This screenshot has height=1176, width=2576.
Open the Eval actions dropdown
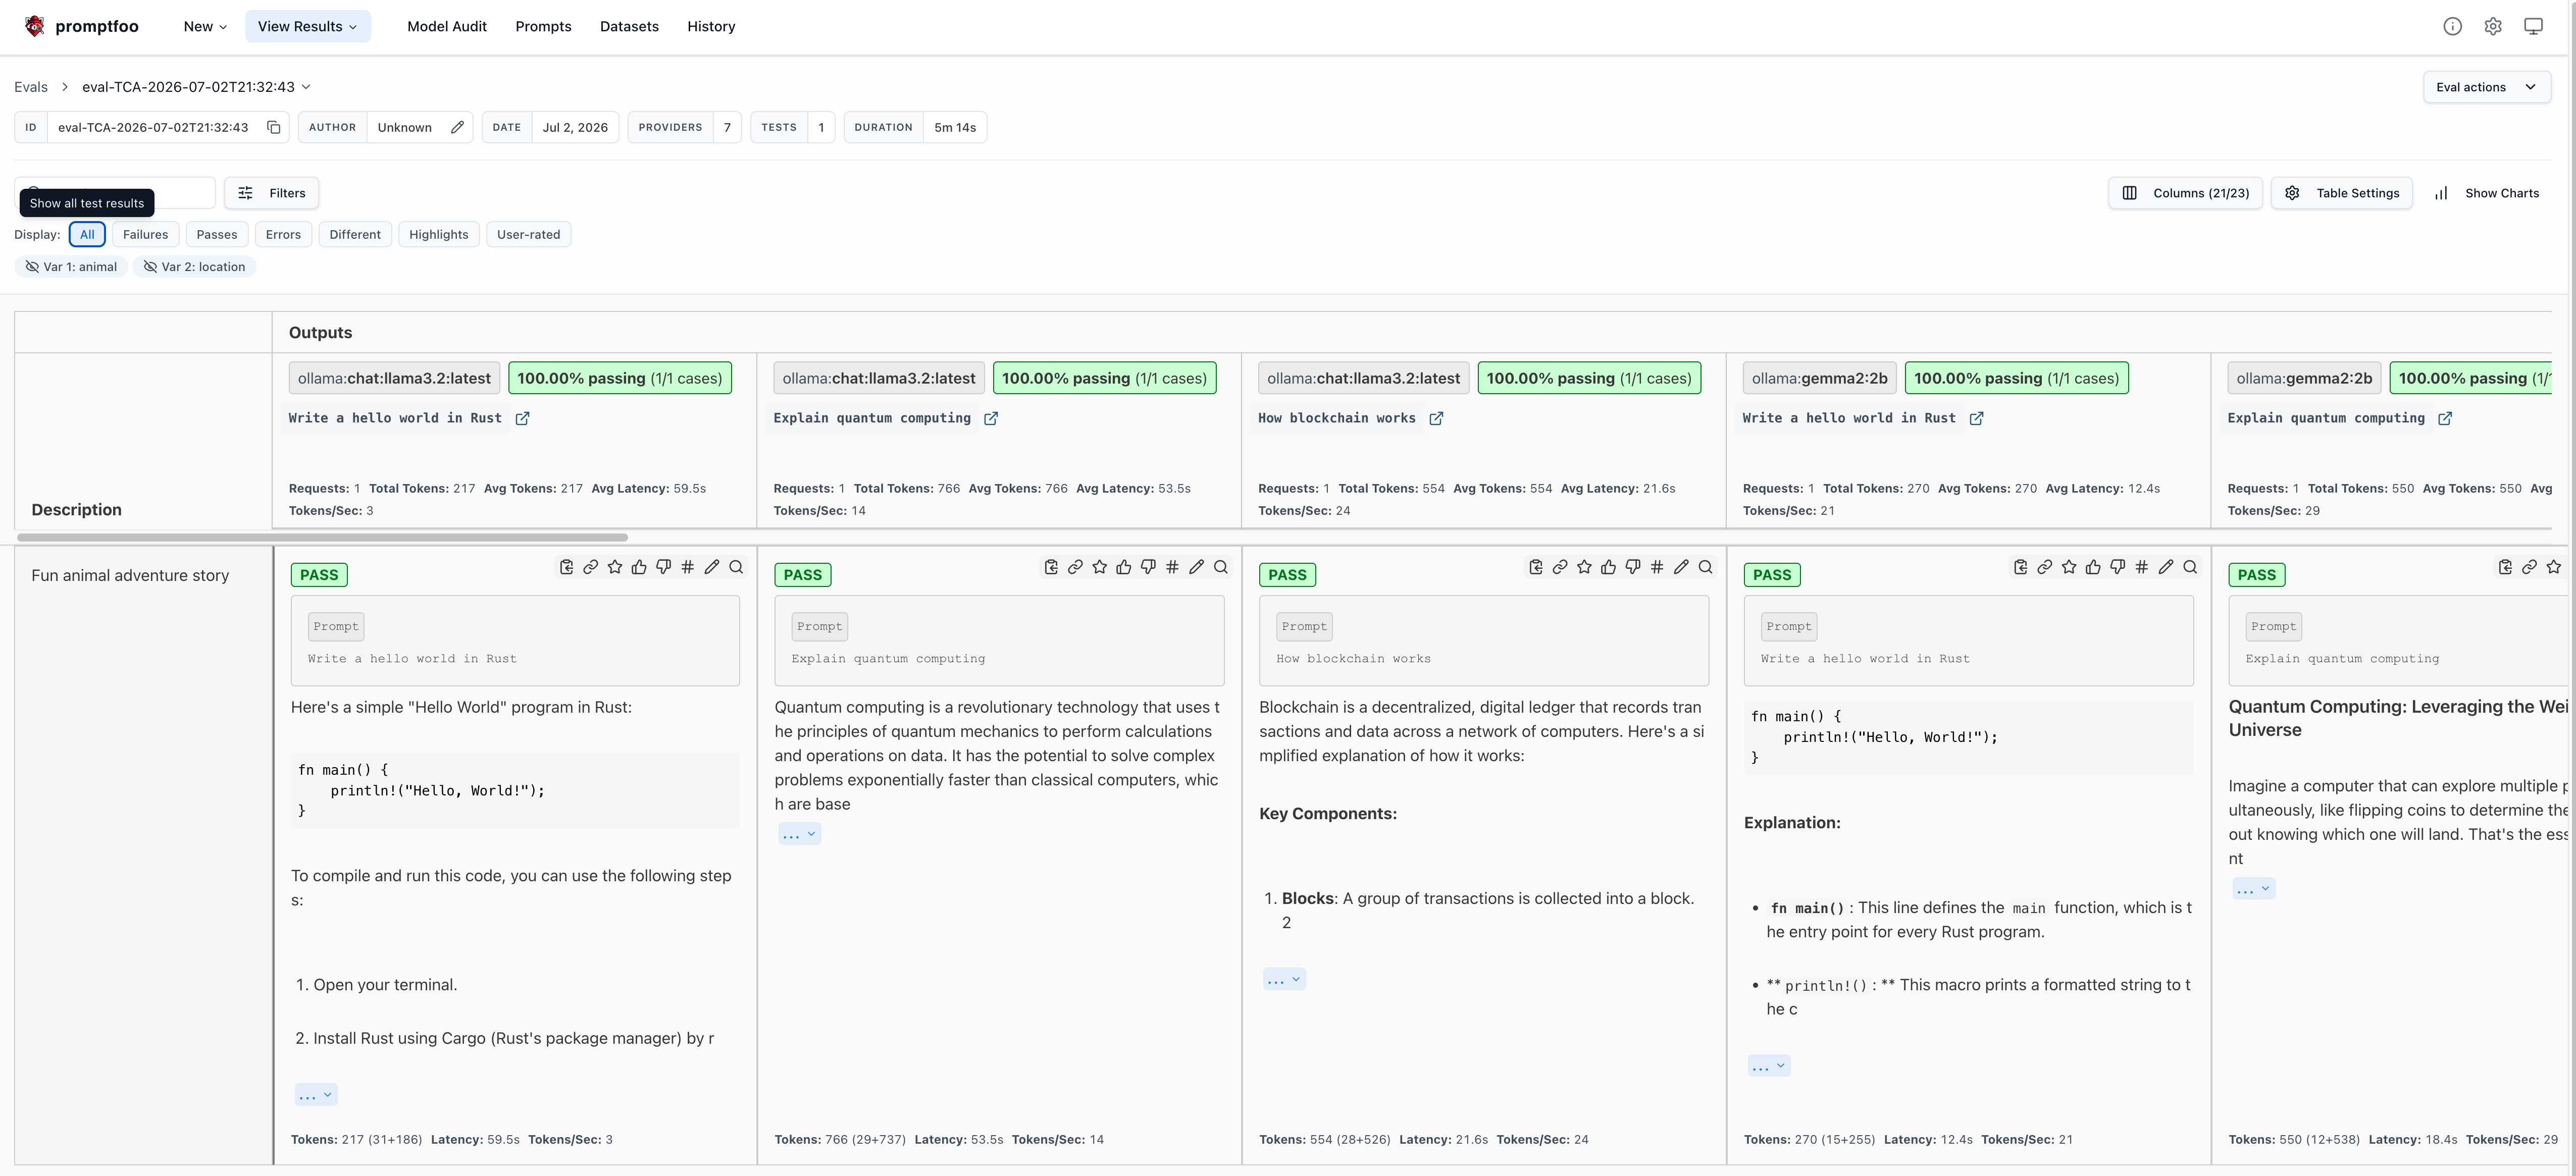2486,87
